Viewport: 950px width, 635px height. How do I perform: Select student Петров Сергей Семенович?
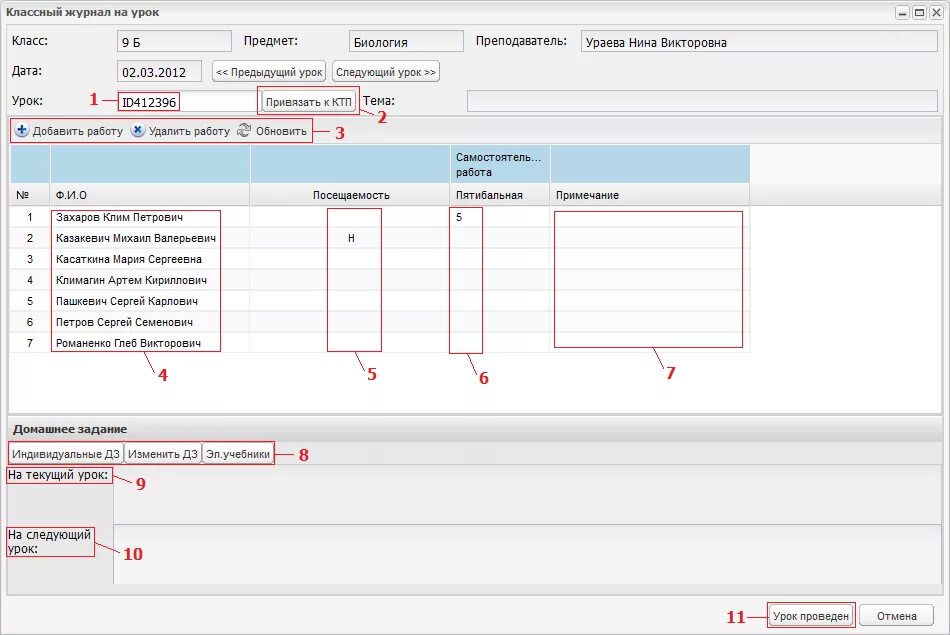pos(124,322)
